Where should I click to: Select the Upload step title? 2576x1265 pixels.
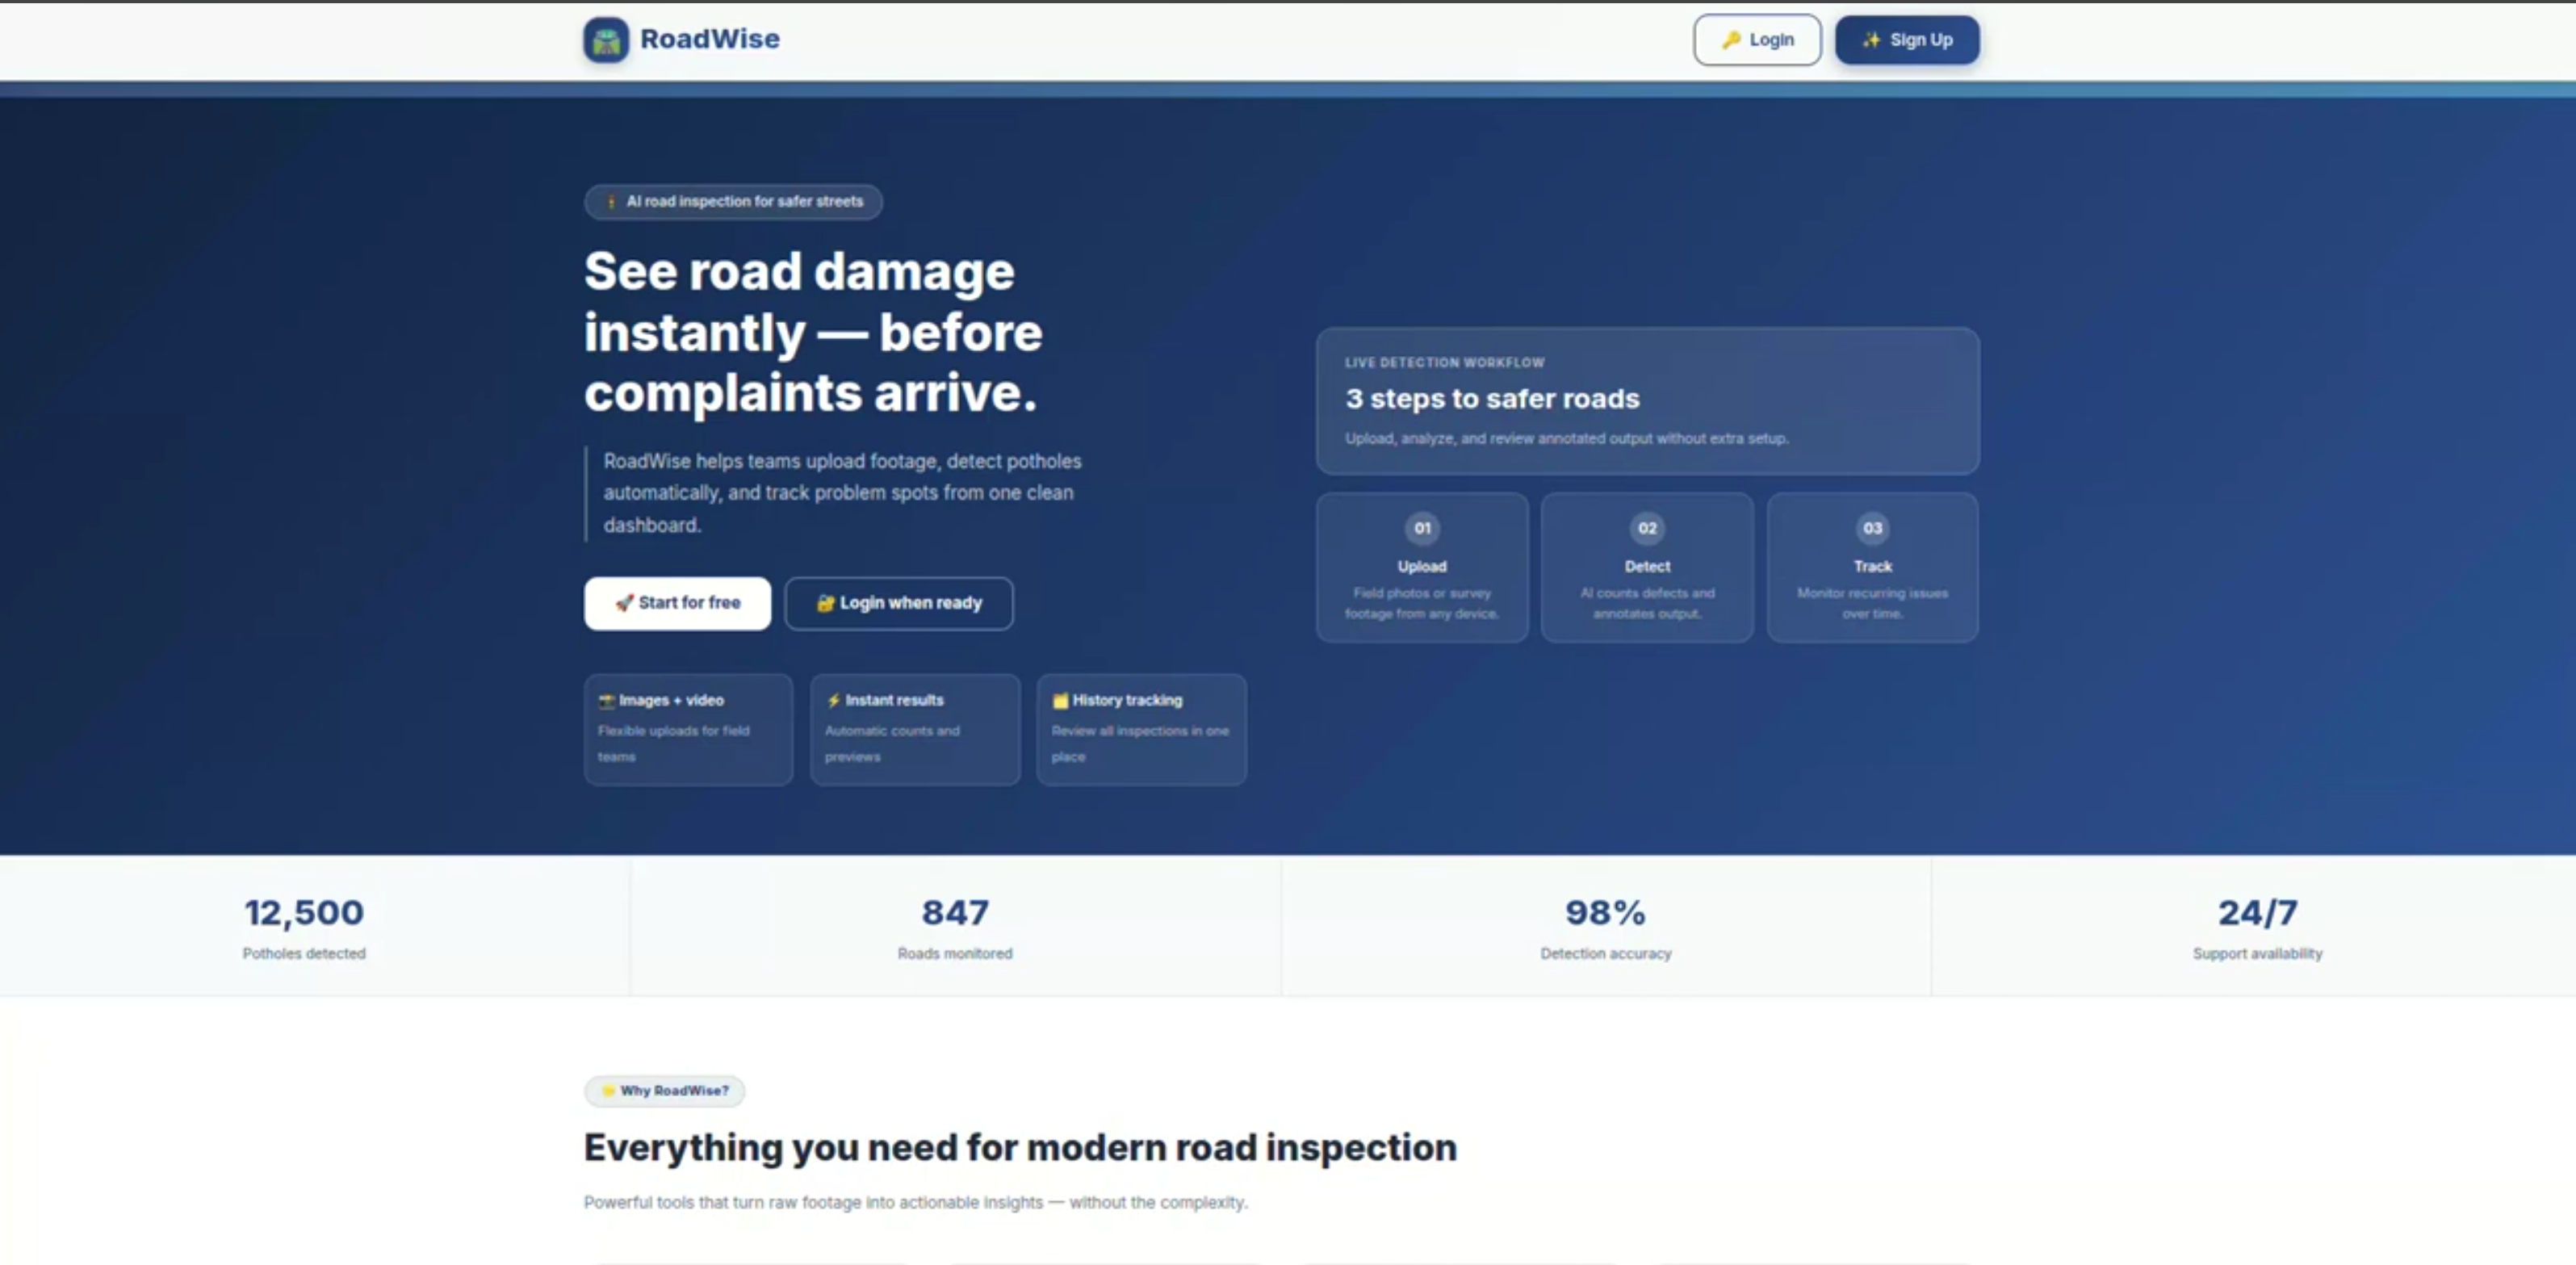[x=1422, y=566]
